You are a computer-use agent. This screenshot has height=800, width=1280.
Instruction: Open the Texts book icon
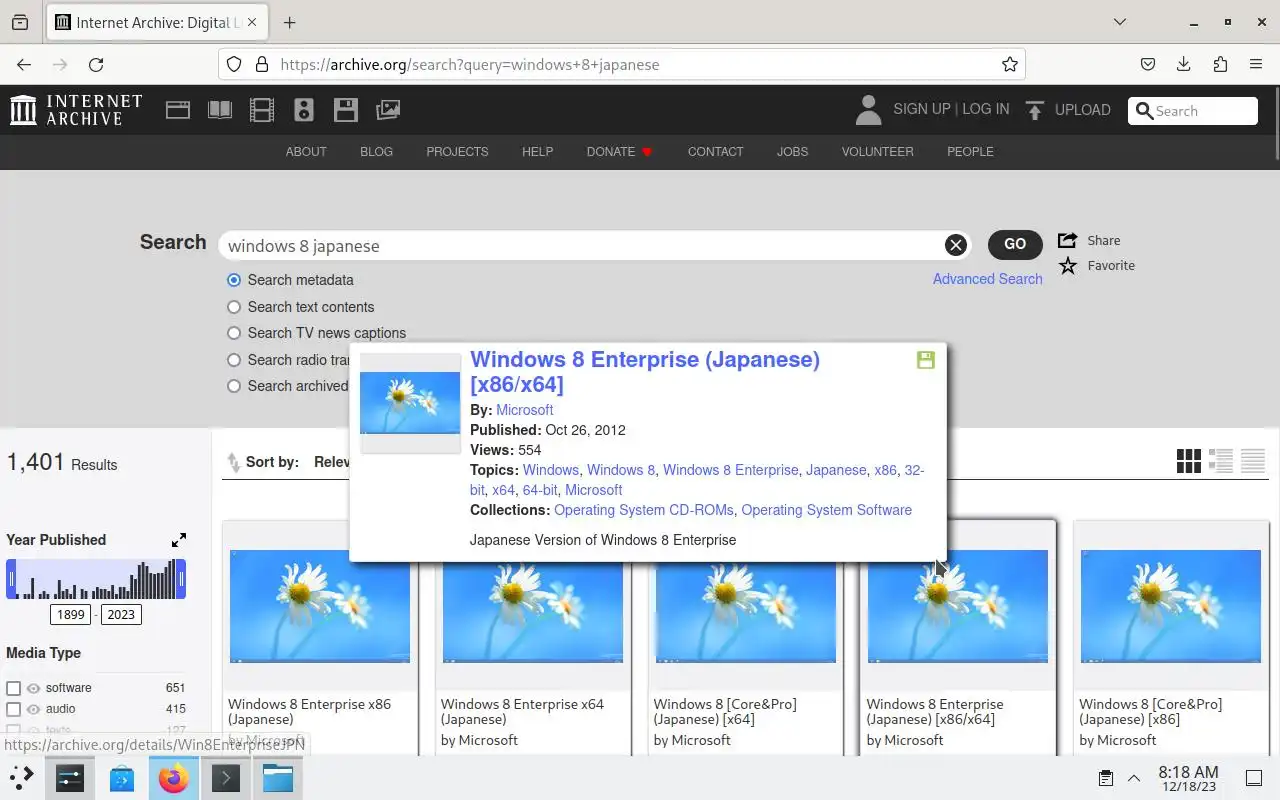[x=220, y=110]
